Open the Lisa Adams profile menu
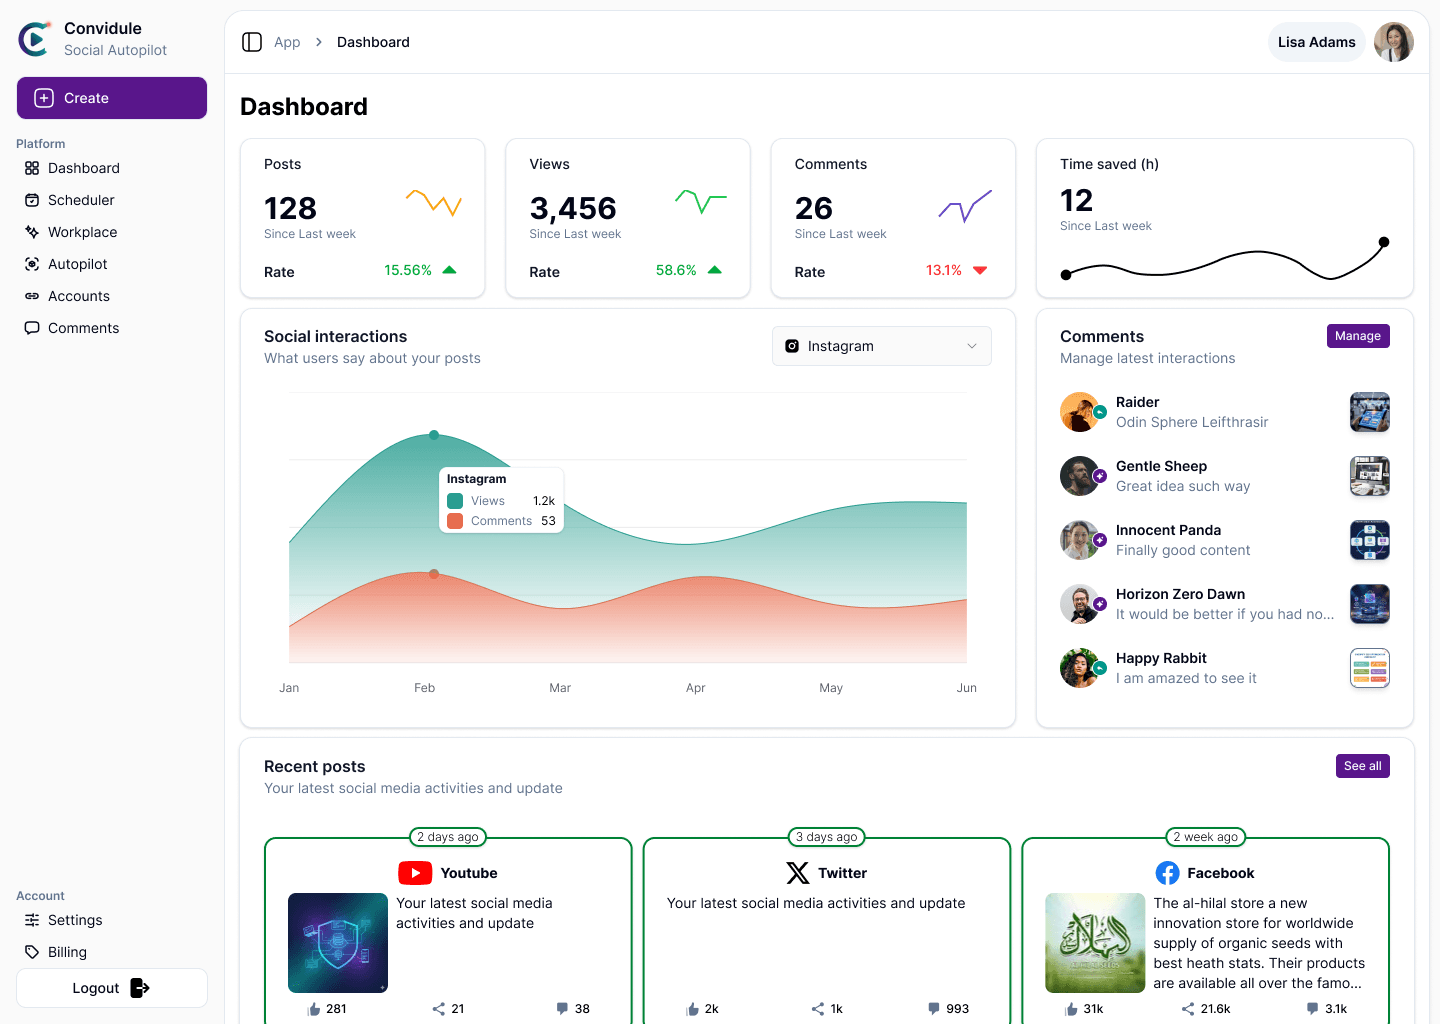The width and height of the screenshot is (1440, 1024). click(x=1316, y=42)
